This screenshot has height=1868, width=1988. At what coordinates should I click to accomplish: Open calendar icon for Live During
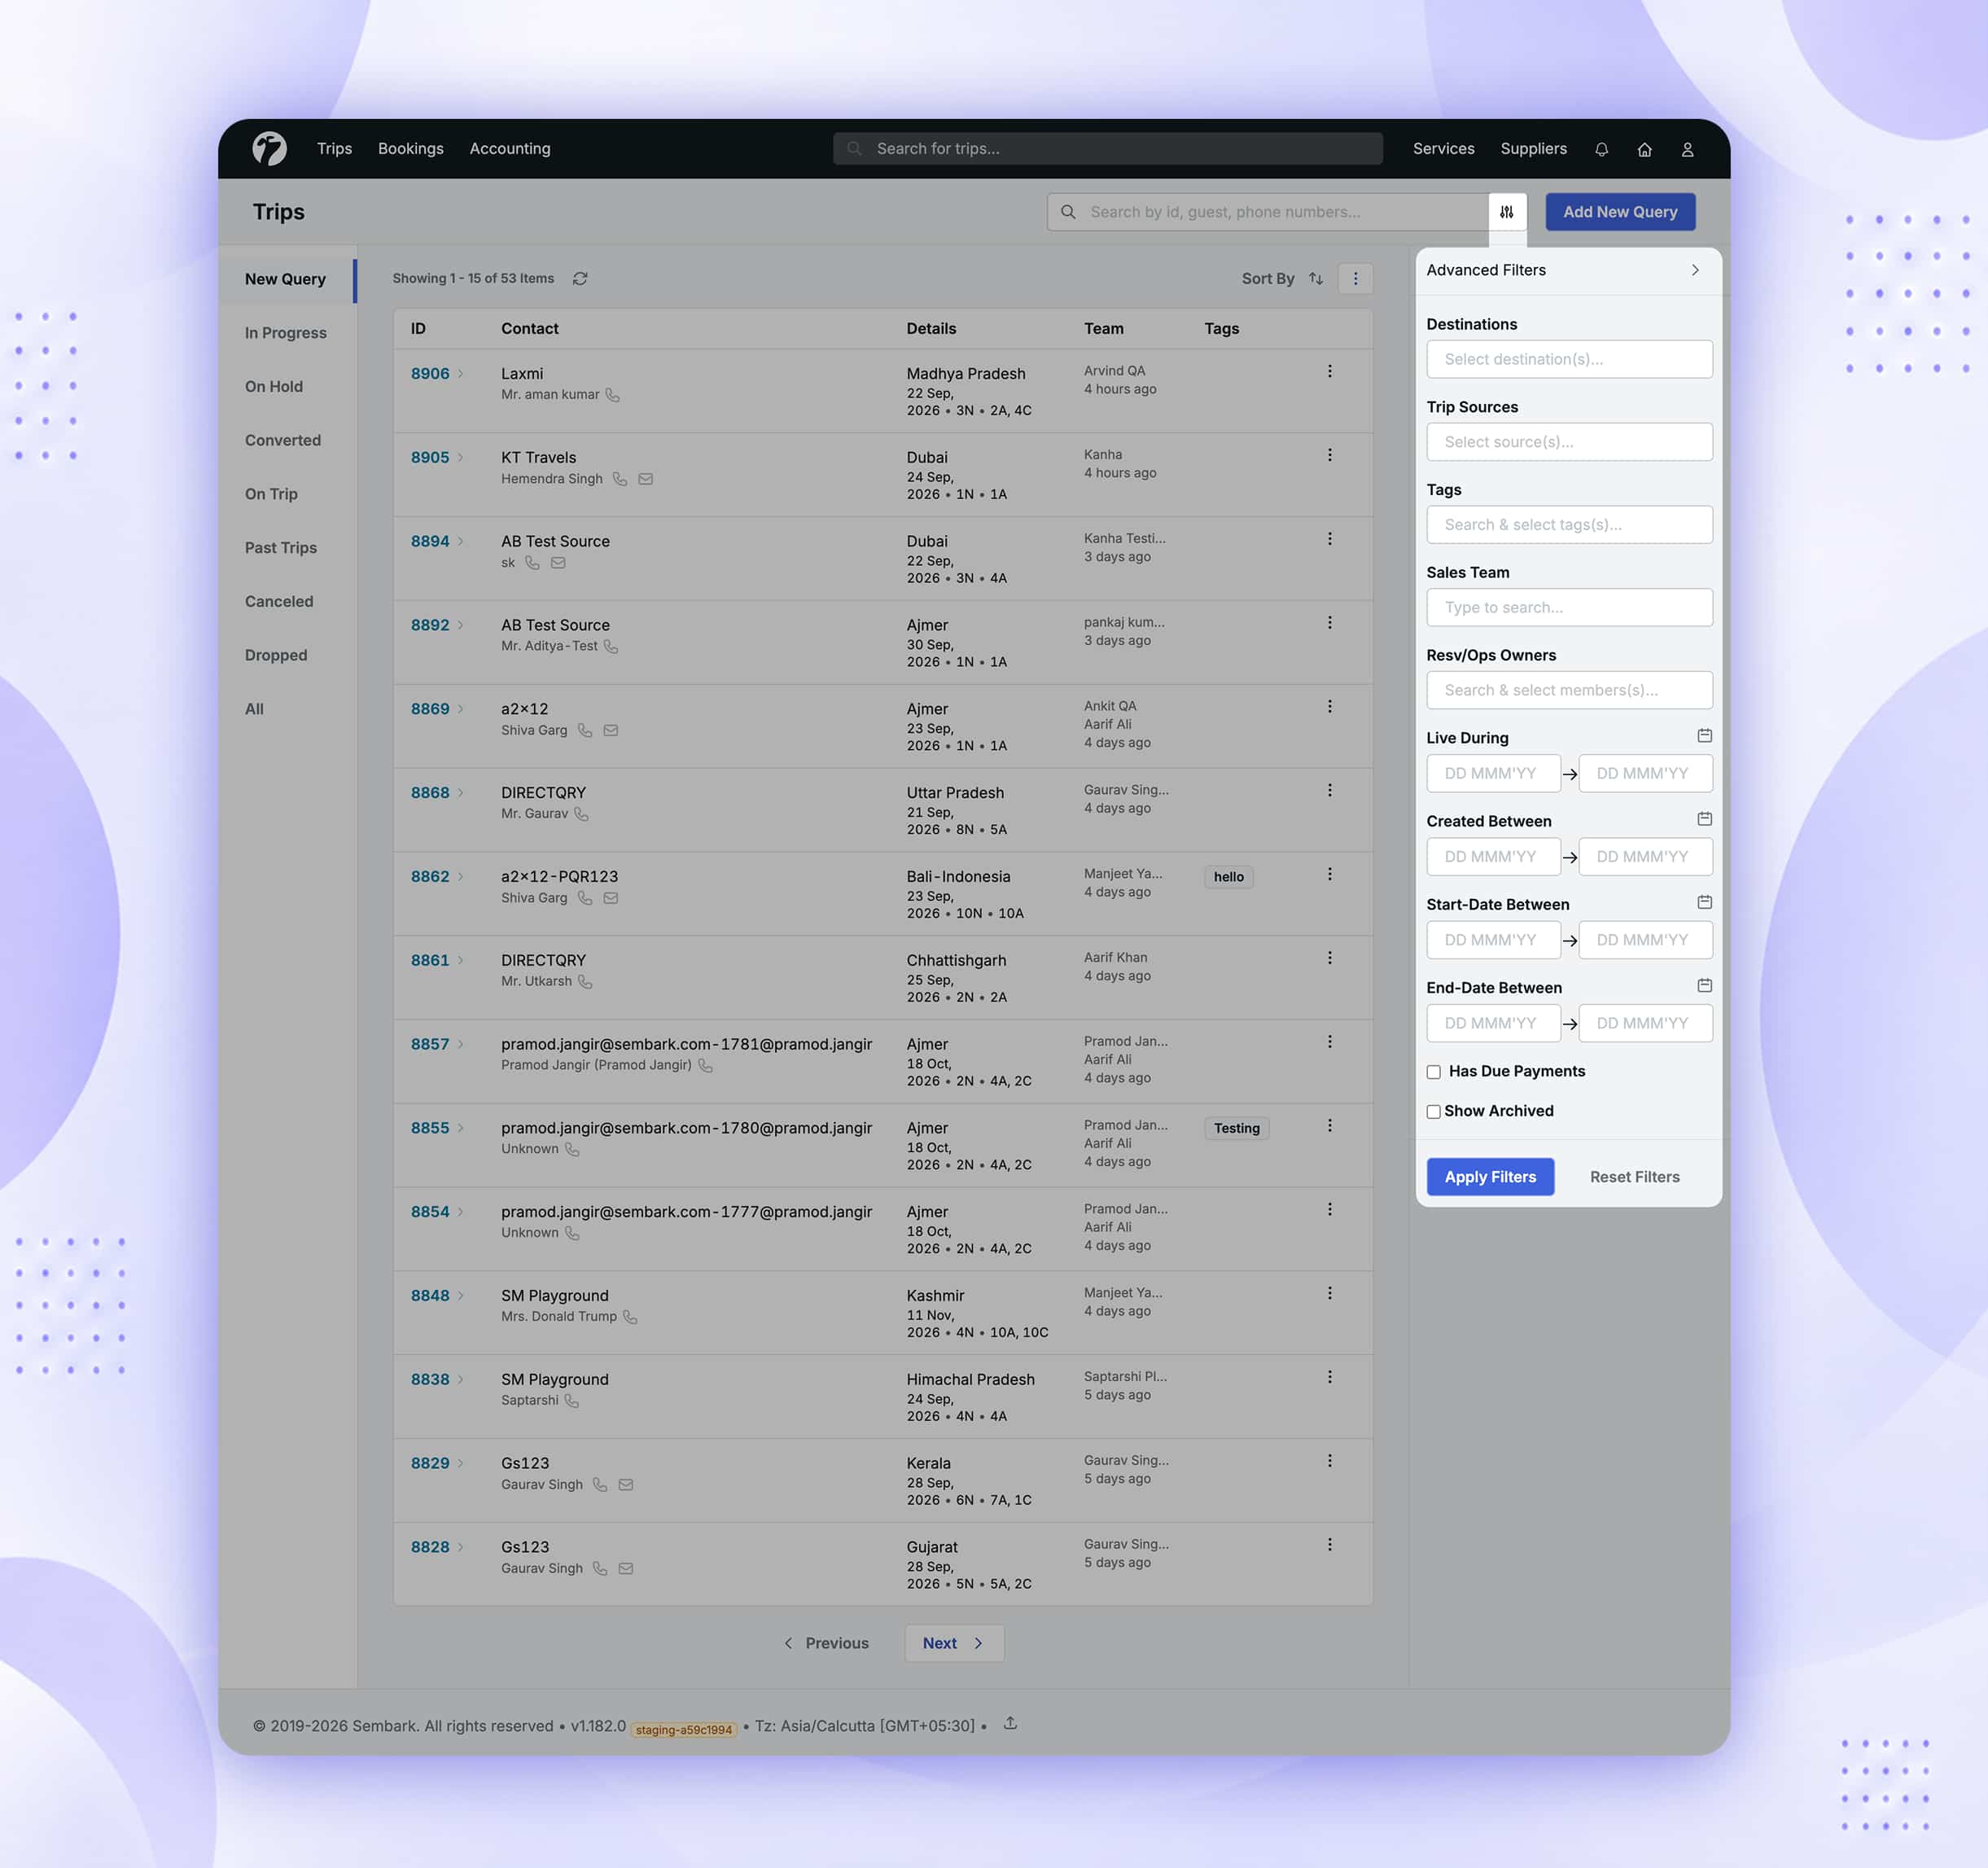pyautogui.click(x=1705, y=736)
